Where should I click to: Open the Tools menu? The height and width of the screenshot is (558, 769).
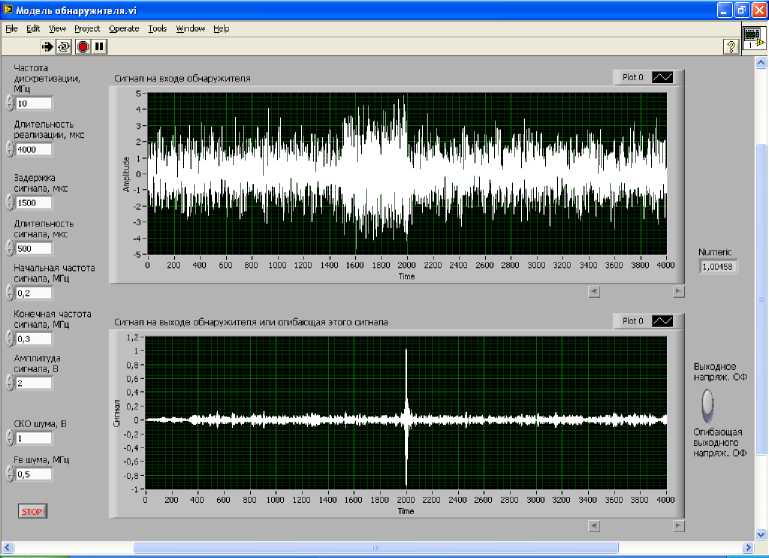(157, 29)
